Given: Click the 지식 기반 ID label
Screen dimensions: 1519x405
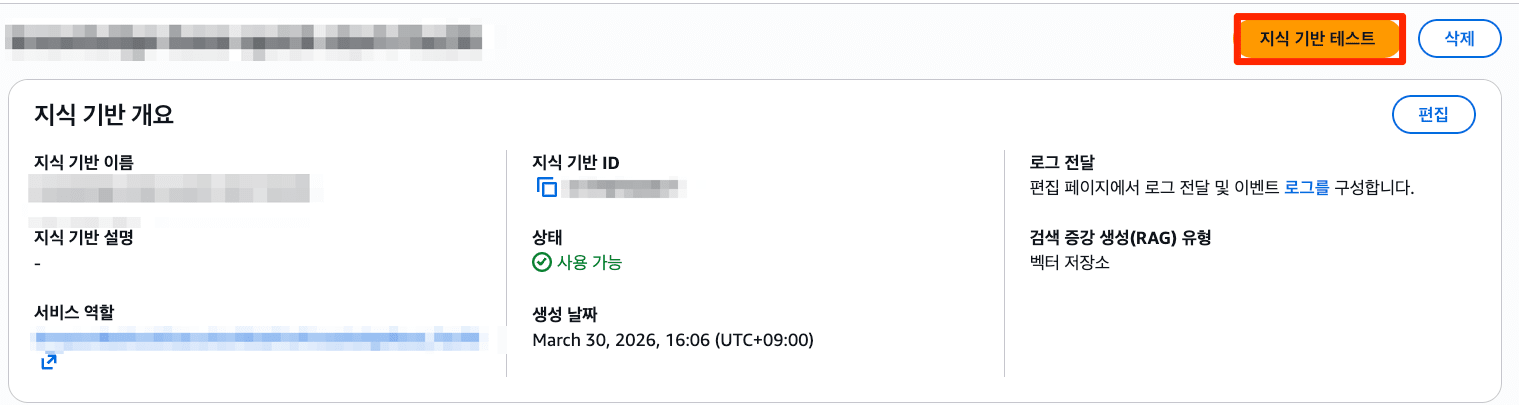Looking at the screenshot, I should 583,161.
